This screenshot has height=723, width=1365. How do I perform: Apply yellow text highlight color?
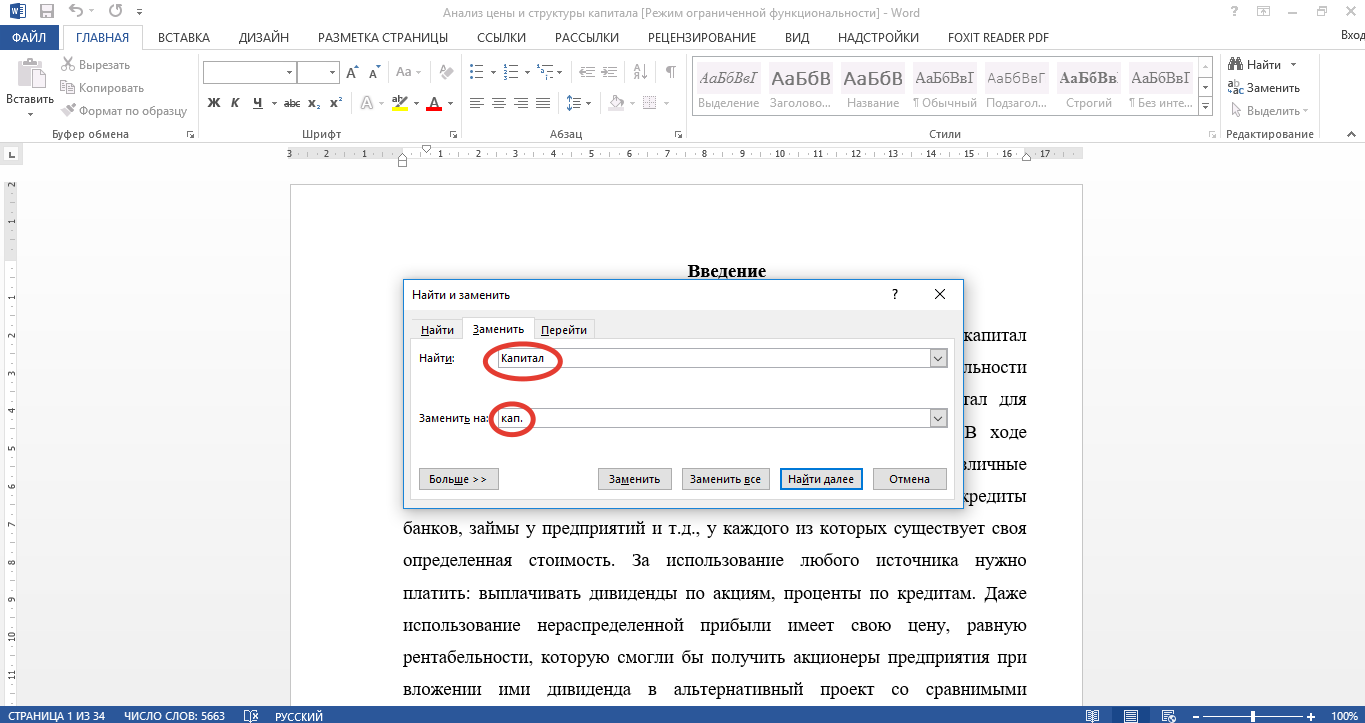point(400,103)
